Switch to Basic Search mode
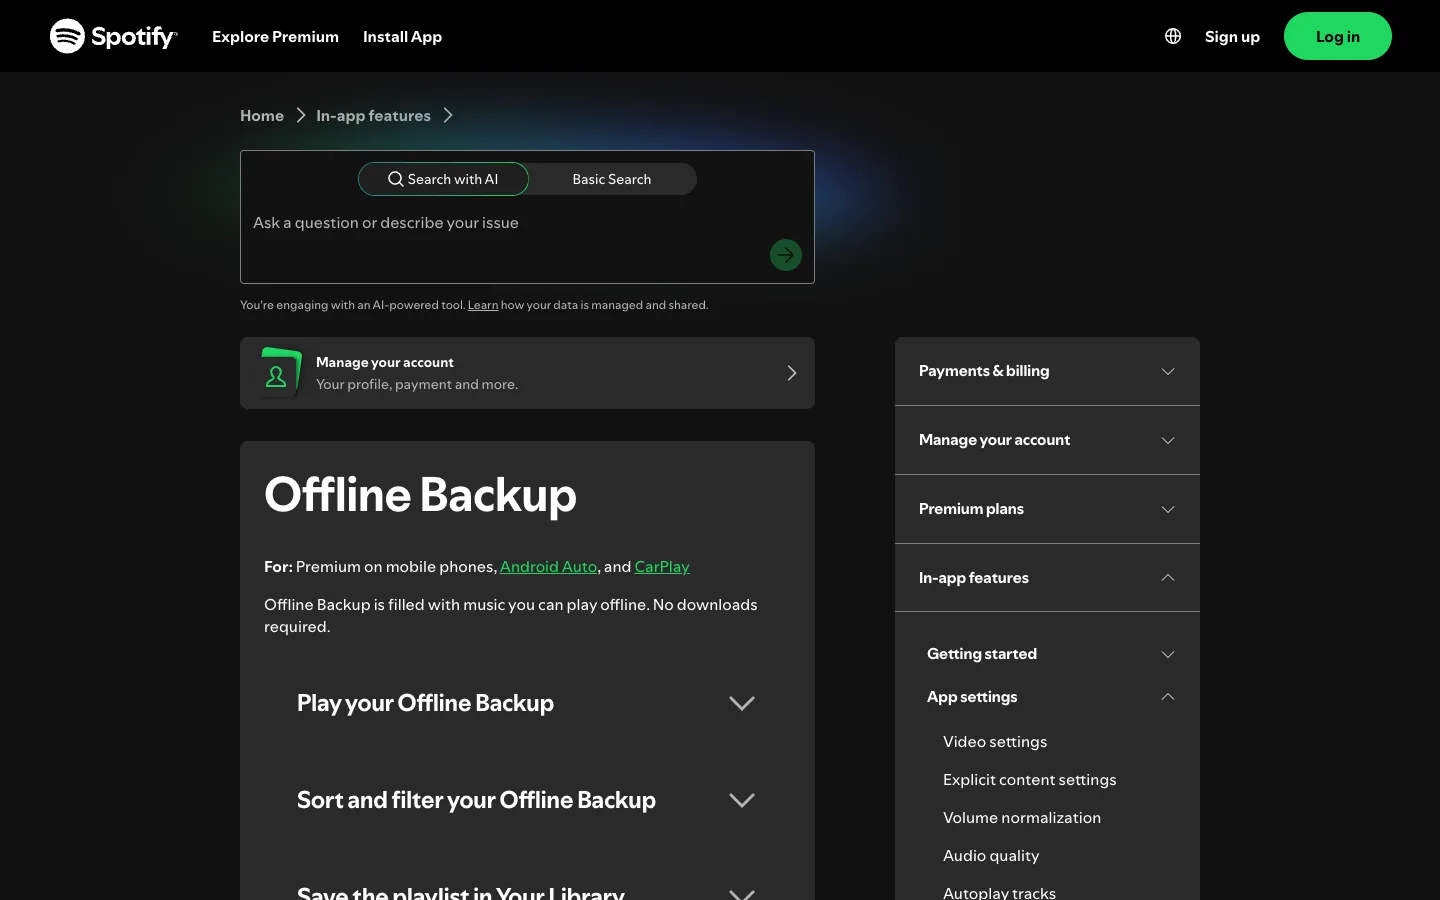Screen dimensions: 1440x900 pos(612,179)
